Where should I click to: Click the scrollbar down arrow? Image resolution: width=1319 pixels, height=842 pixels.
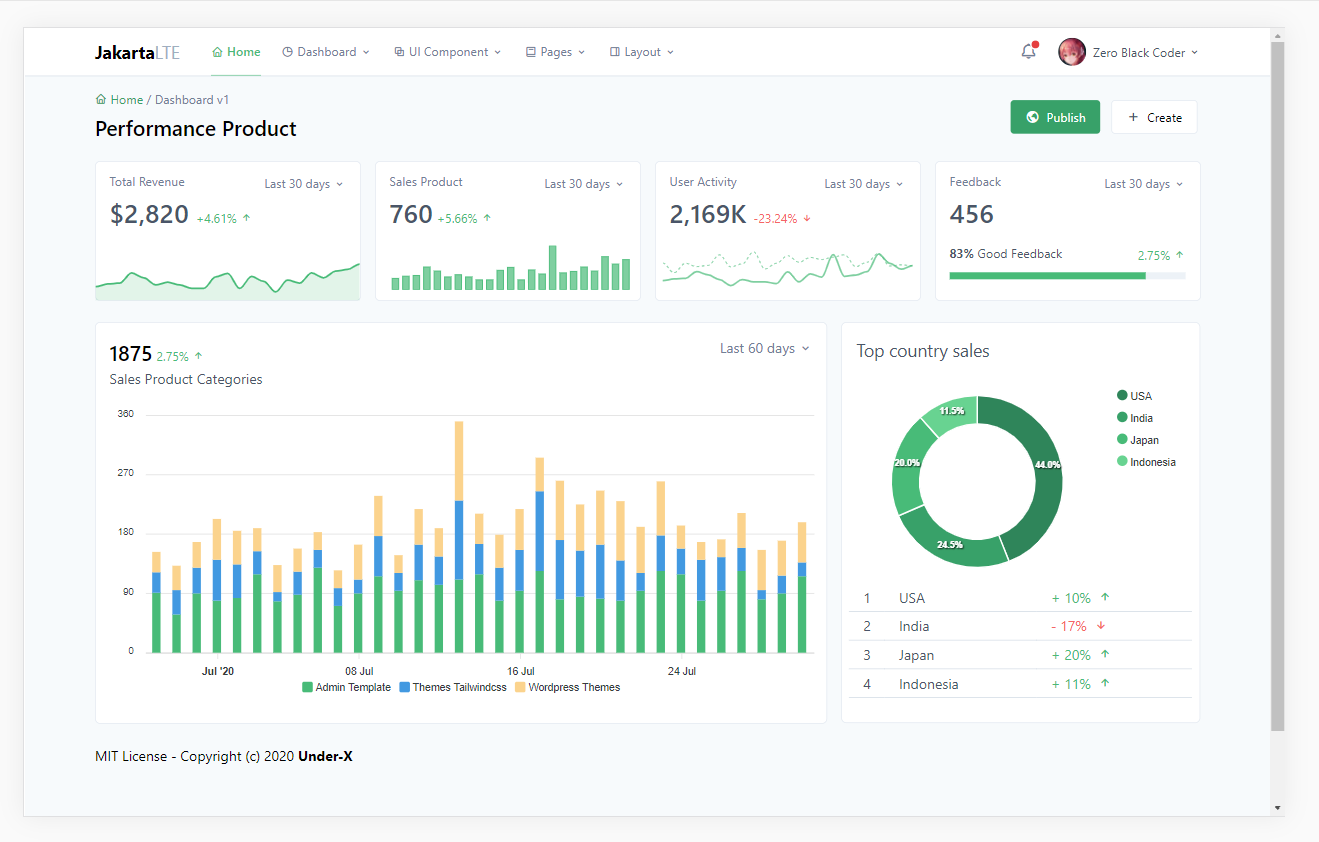click(x=1277, y=808)
